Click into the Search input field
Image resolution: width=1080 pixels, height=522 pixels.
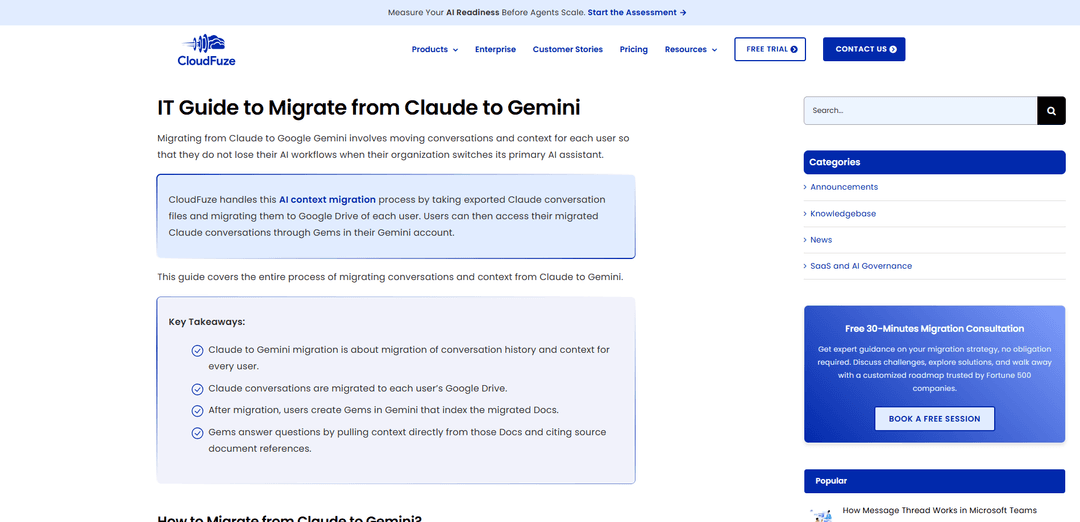click(x=920, y=110)
